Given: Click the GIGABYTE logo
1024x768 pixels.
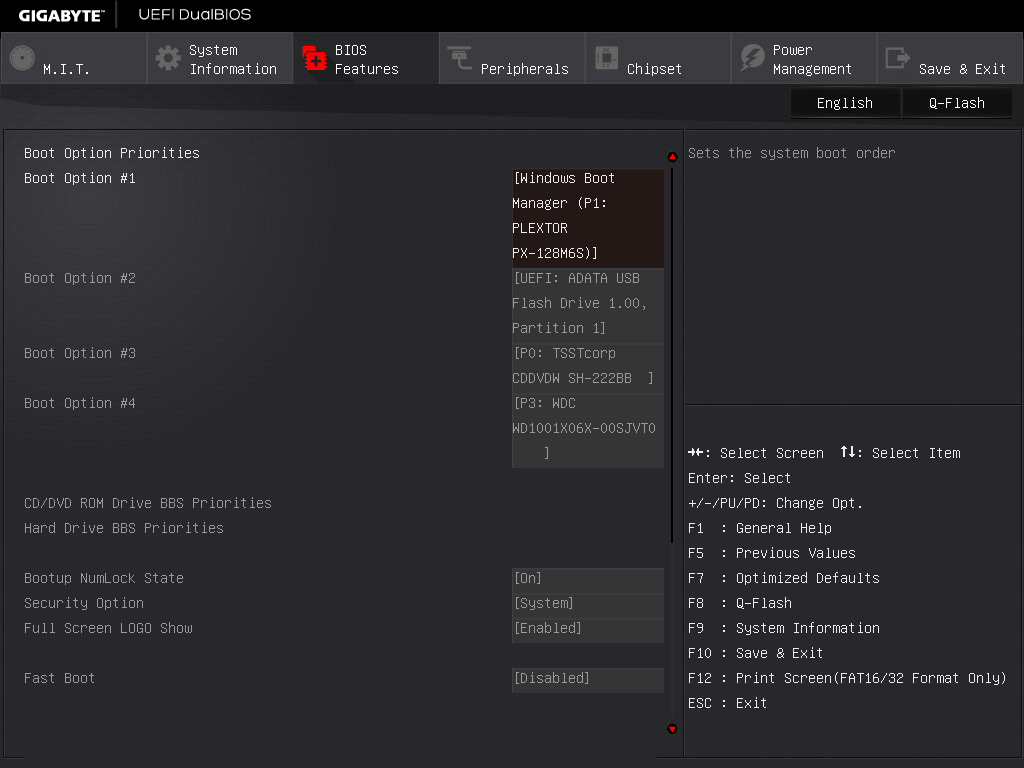Looking at the screenshot, I should click(61, 15).
